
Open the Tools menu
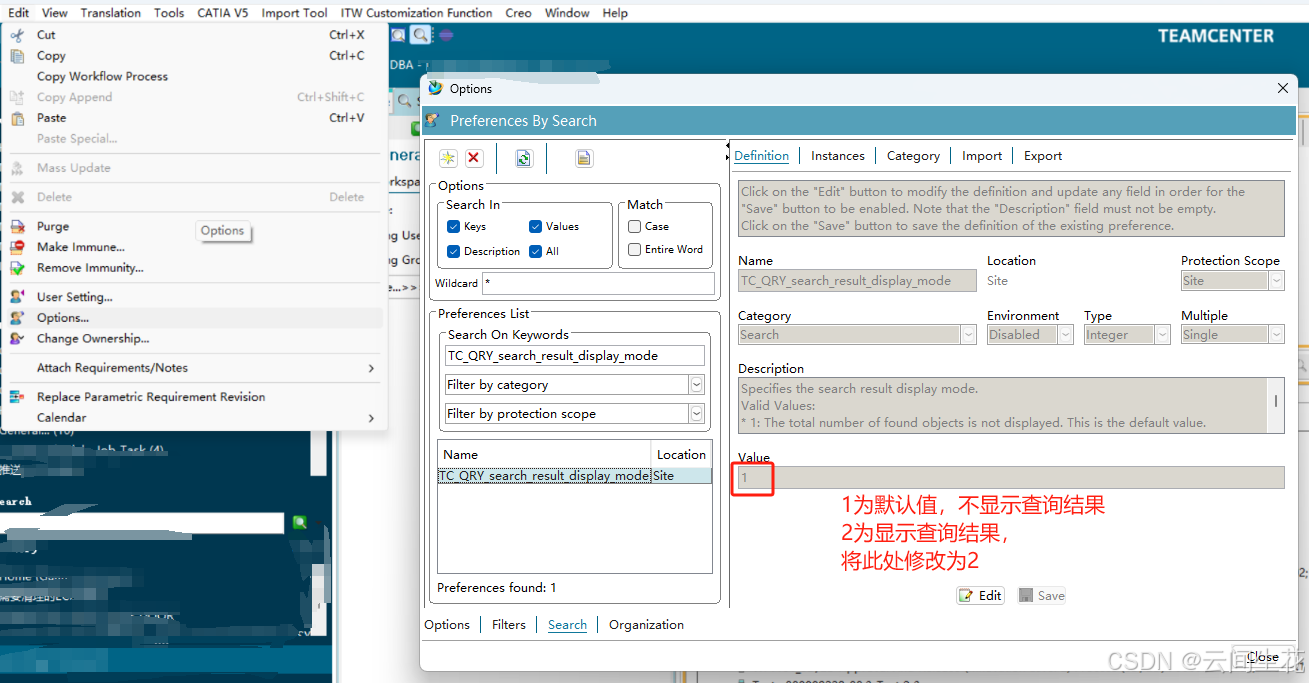coord(169,13)
